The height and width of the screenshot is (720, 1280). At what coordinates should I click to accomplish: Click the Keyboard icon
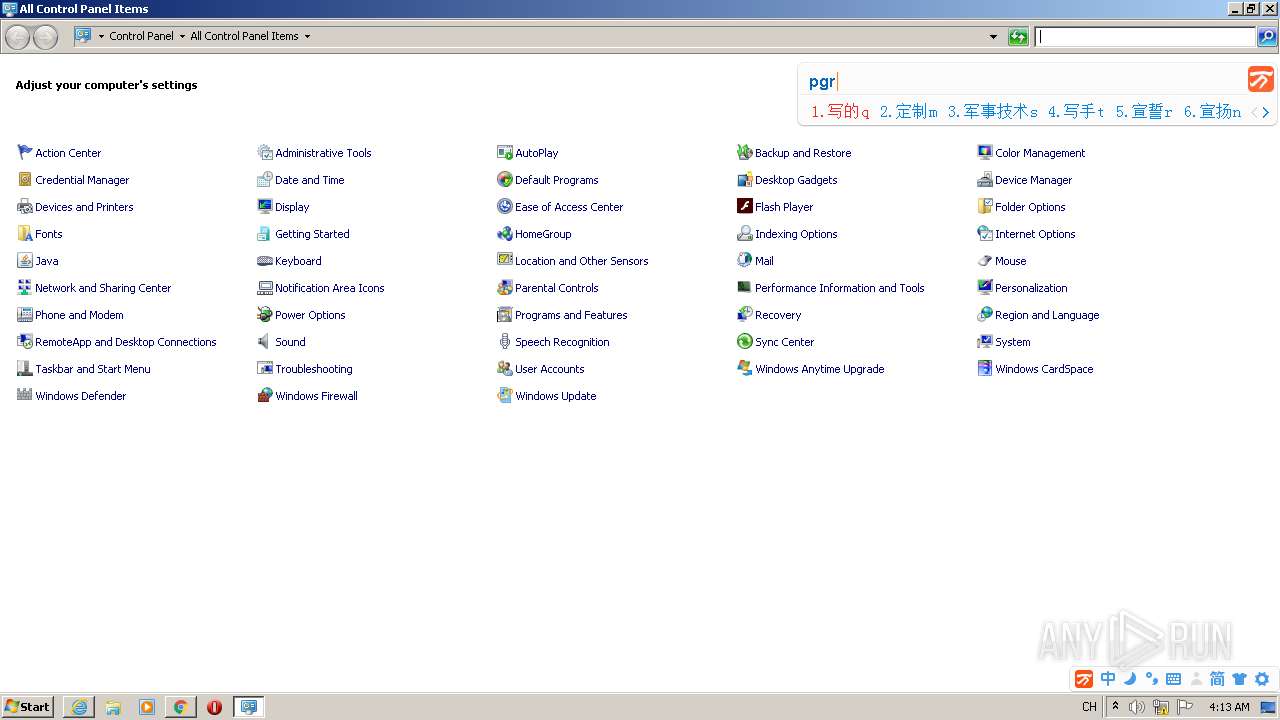(x=265, y=260)
